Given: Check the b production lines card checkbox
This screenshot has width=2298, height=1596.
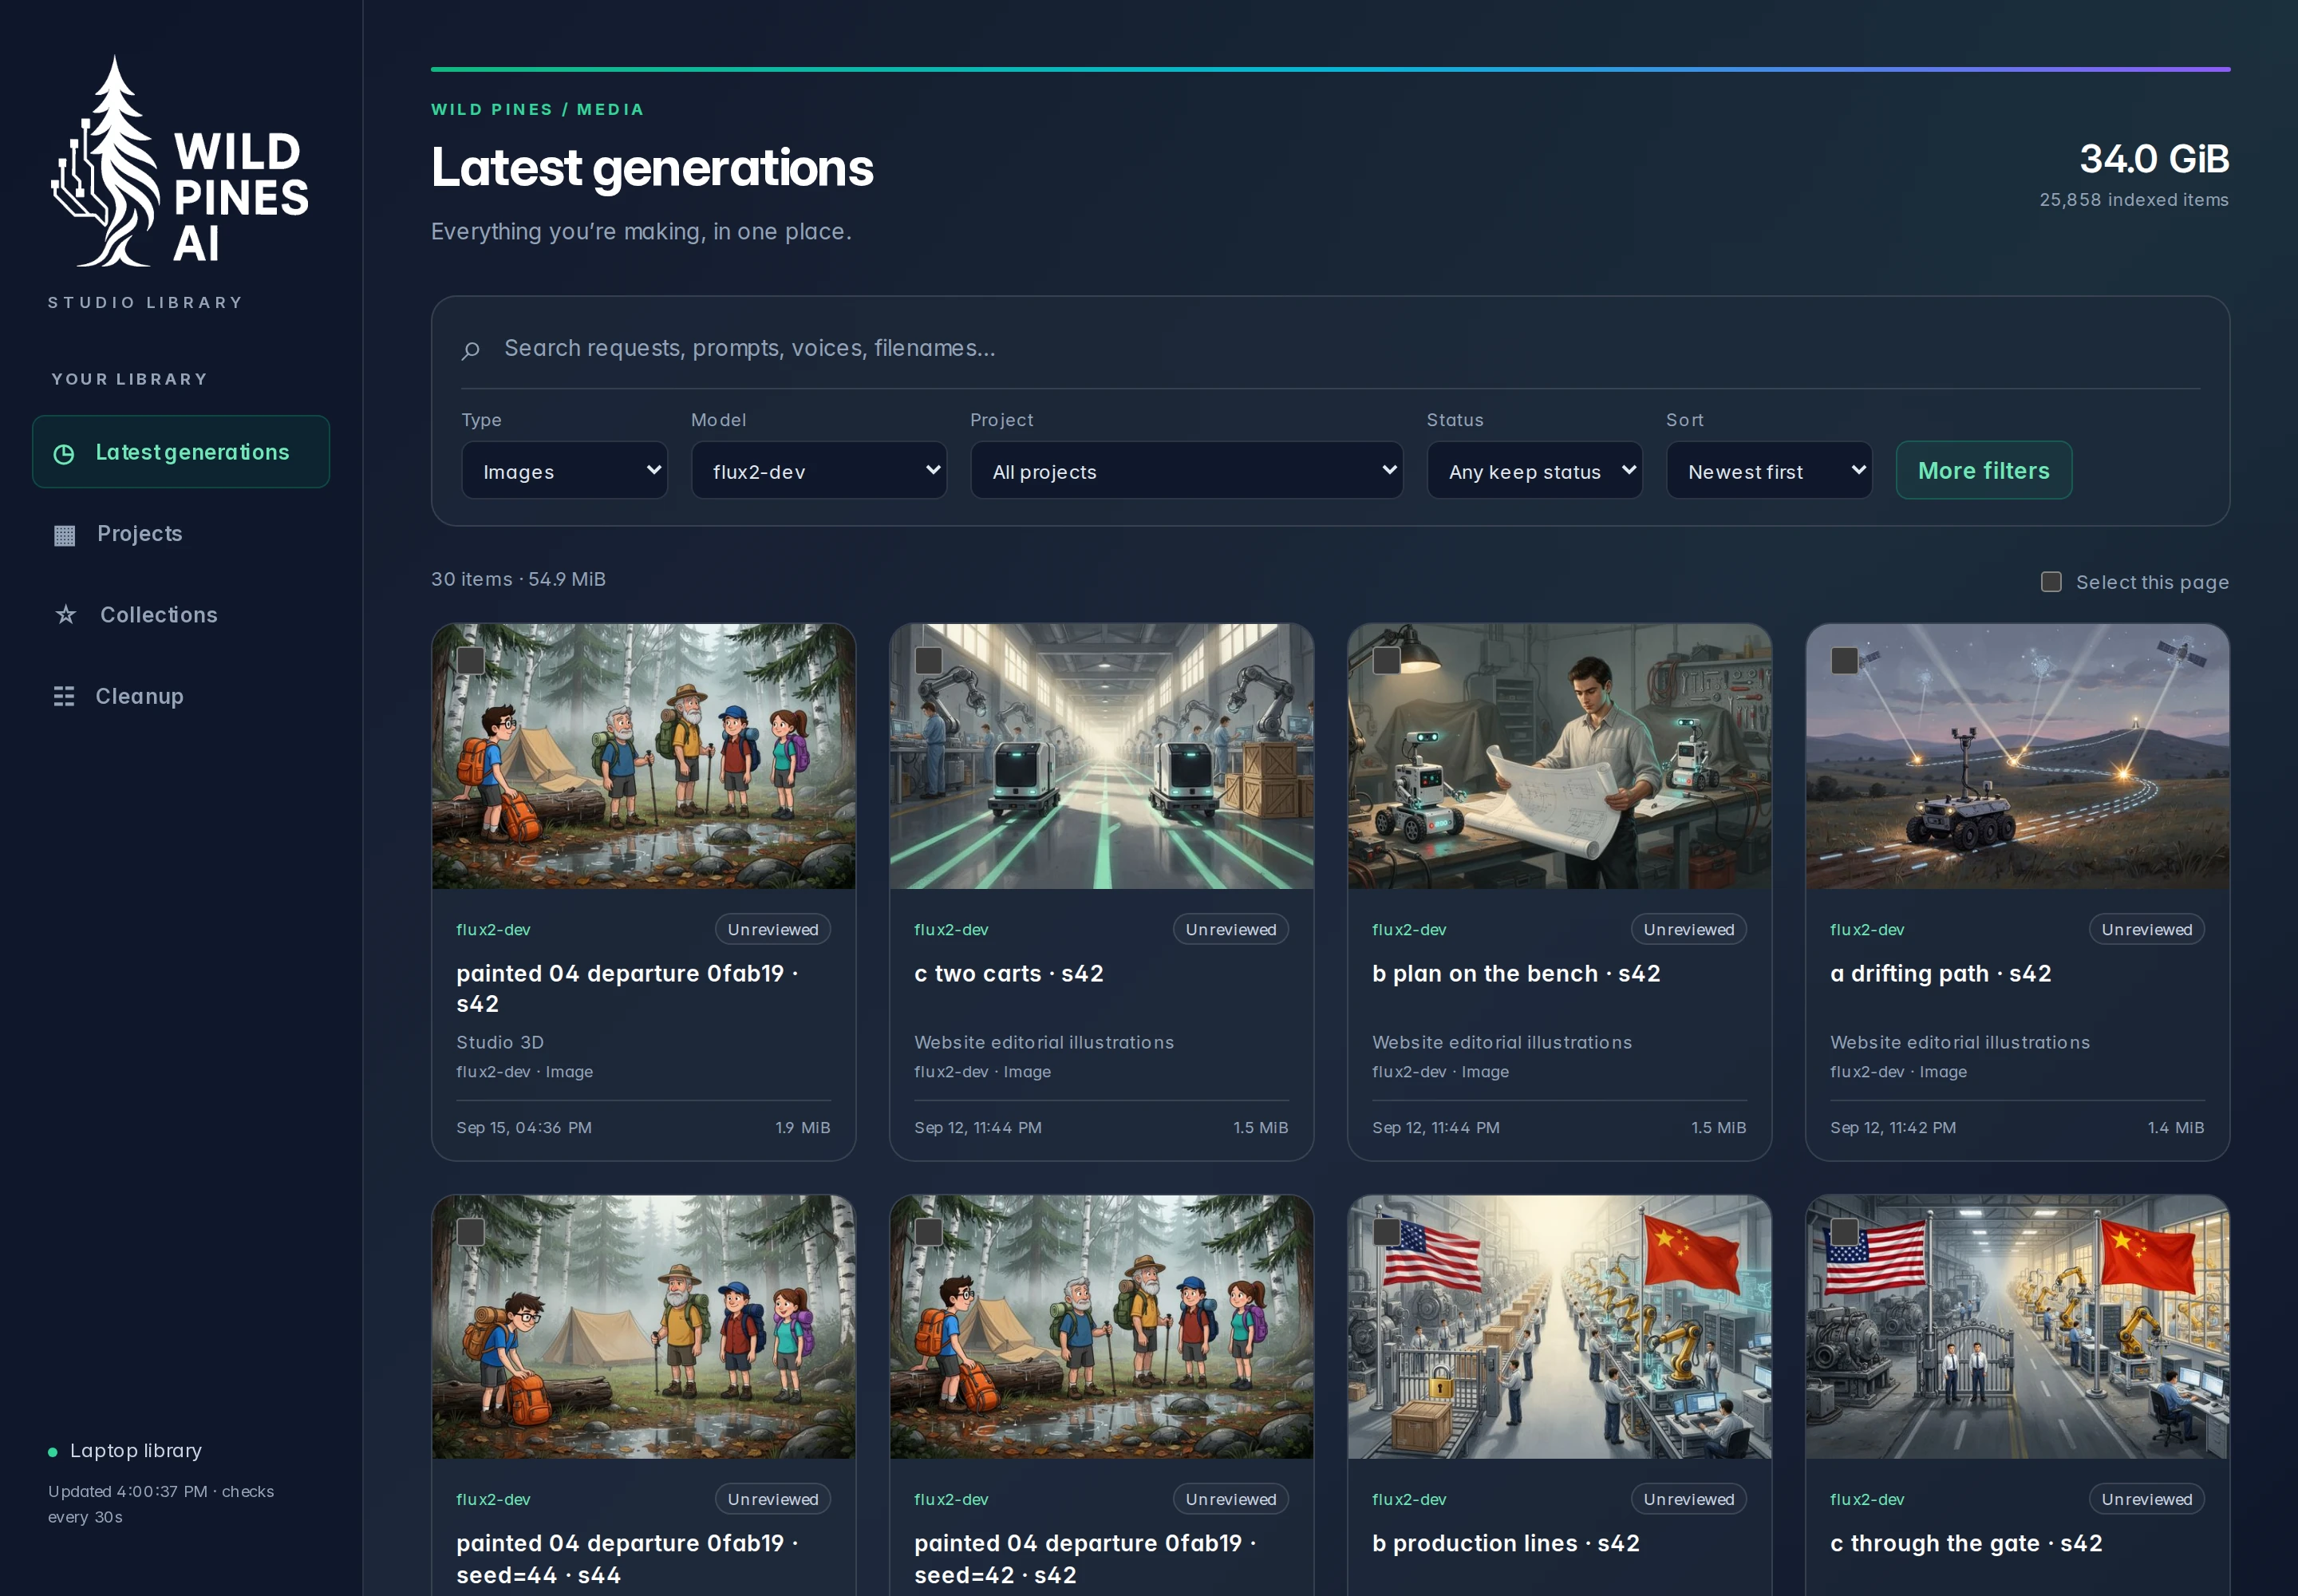Looking at the screenshot, I should tap(1387, 1231).
